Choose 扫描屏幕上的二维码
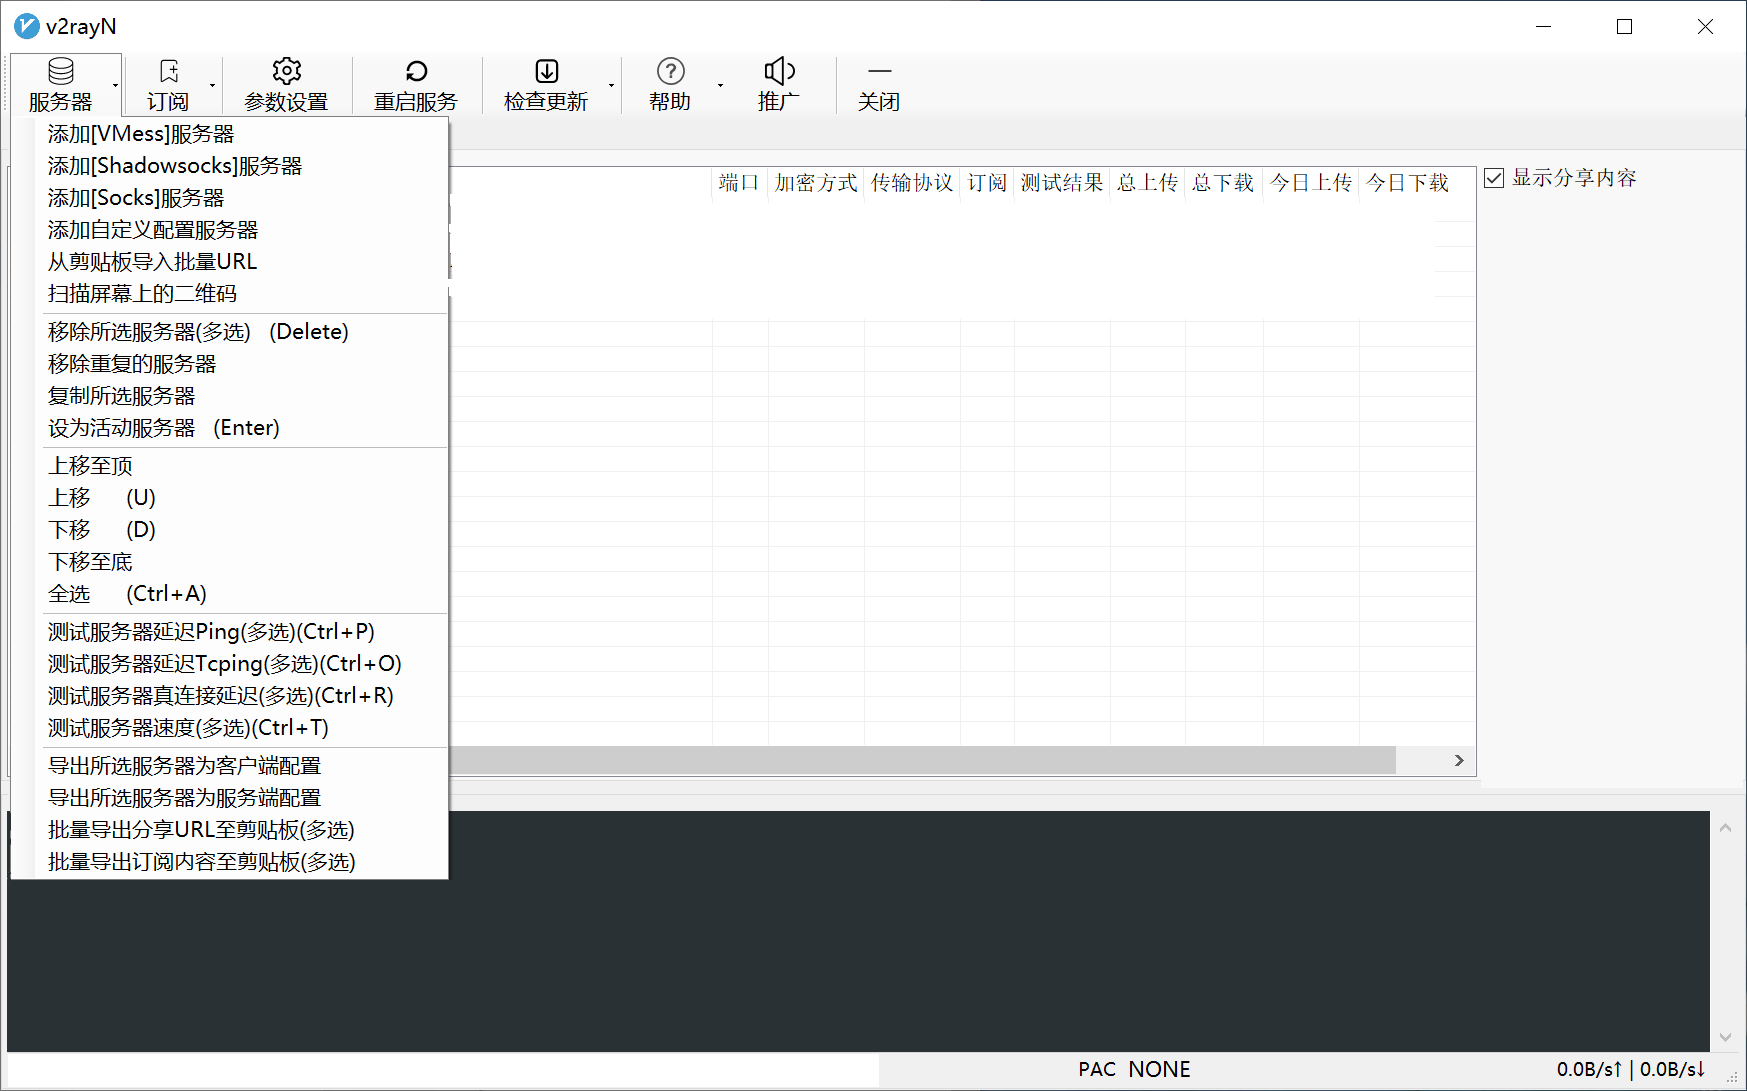This screenshot has height=1091, width=1747. pyautogui.click(x=240, y=294)
